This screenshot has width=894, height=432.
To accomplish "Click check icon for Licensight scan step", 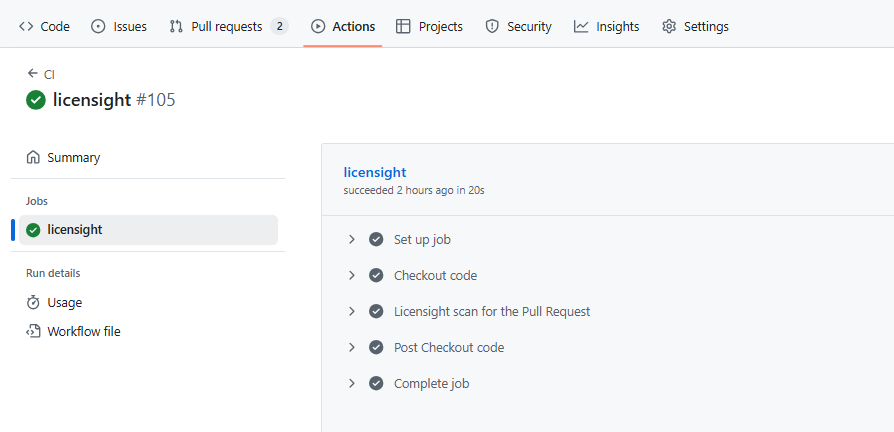I will 376,311.
